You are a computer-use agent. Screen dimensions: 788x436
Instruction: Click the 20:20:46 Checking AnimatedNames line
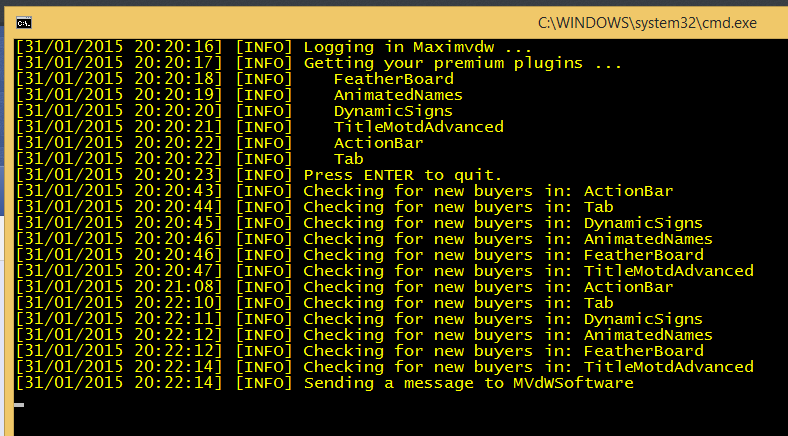[364, 240]
